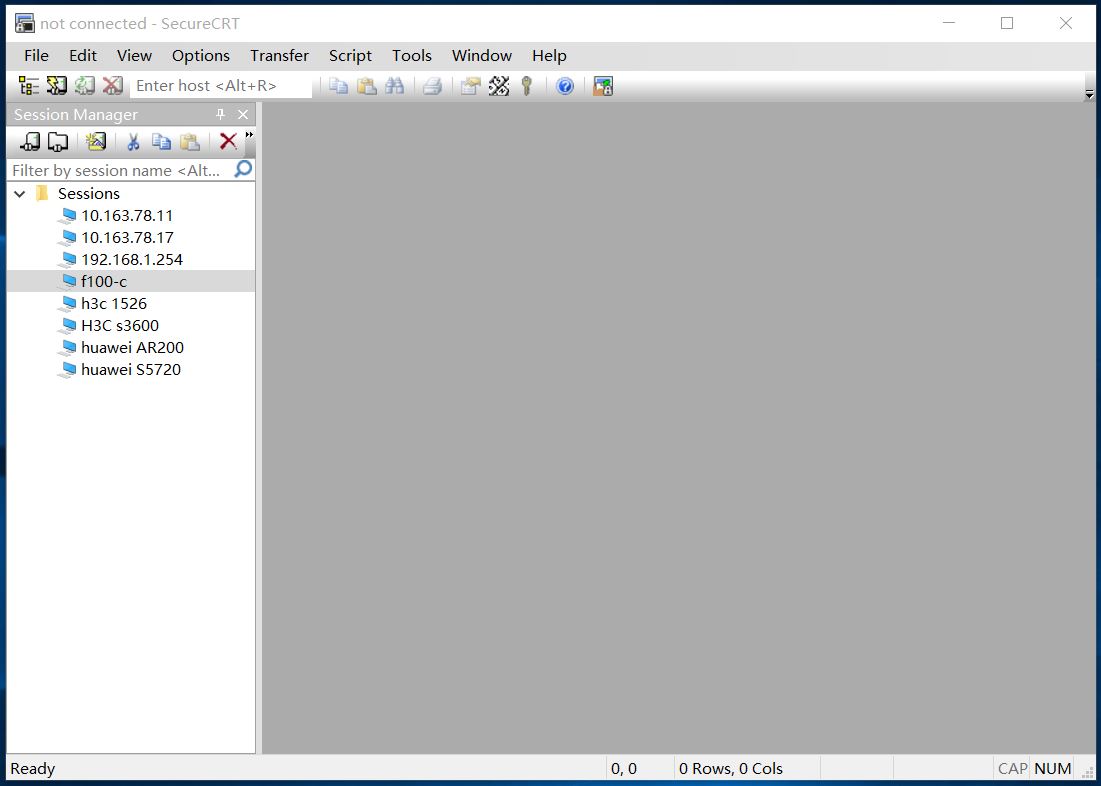Click the Quick Connect toolbar icon
This screenshot has height=786, width=1101.
(x=57, y=86)
